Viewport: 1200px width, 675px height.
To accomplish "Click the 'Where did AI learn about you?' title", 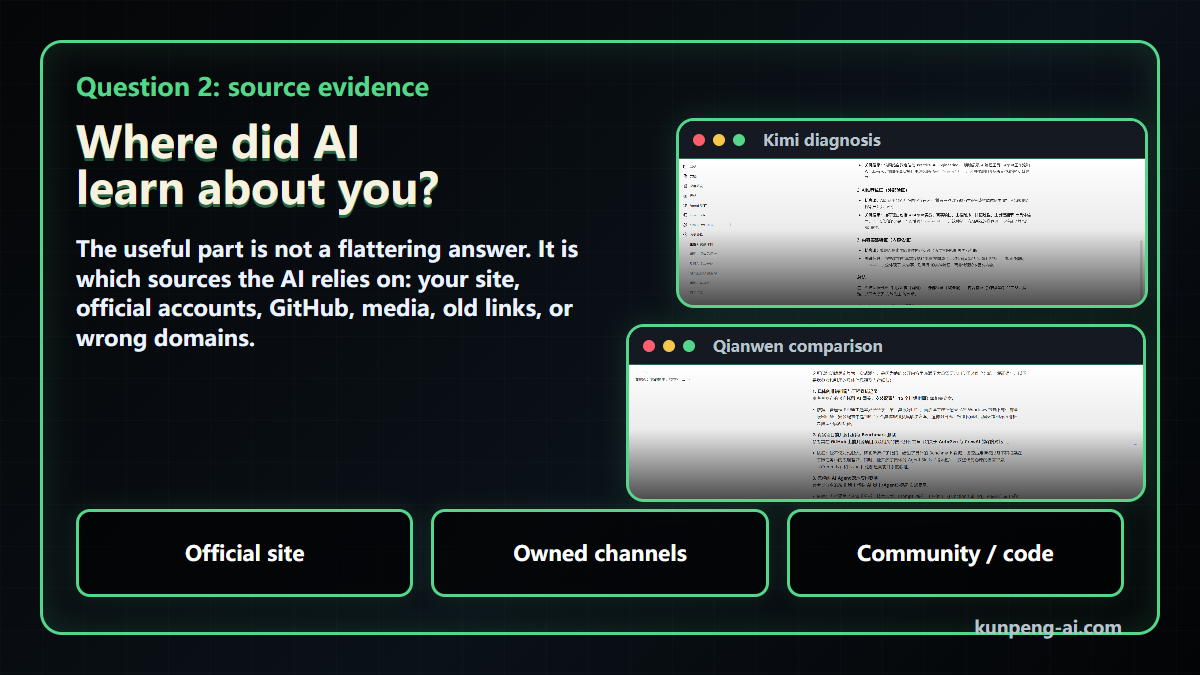I will coord(258,166).
